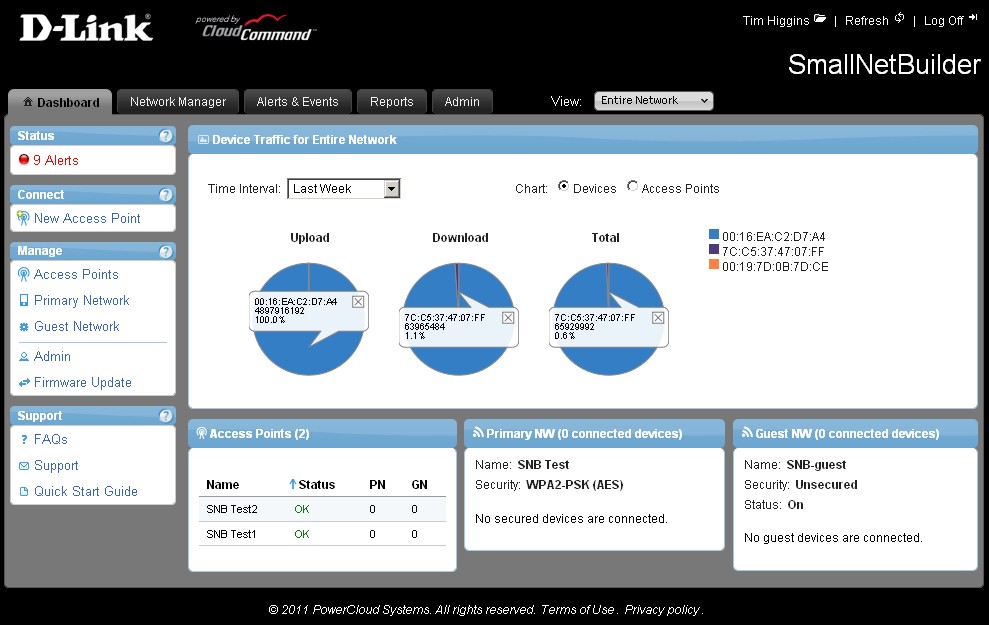Click the Terms of Use link
Viewport: 989px width, 625px height.
pyautogui.click(x=577, y=610)
